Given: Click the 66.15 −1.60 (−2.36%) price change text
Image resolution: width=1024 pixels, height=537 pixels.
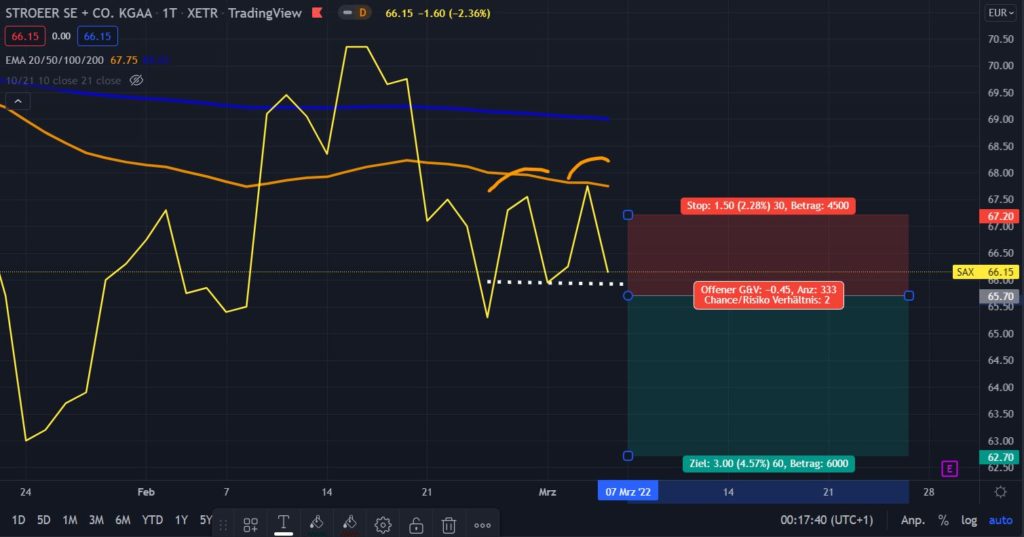Looking at the screenshot, I should tap(438, 13).
